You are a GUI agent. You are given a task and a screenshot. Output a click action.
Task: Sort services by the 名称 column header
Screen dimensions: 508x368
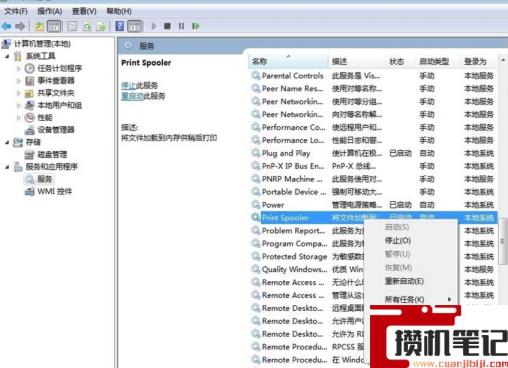point(289,61)
